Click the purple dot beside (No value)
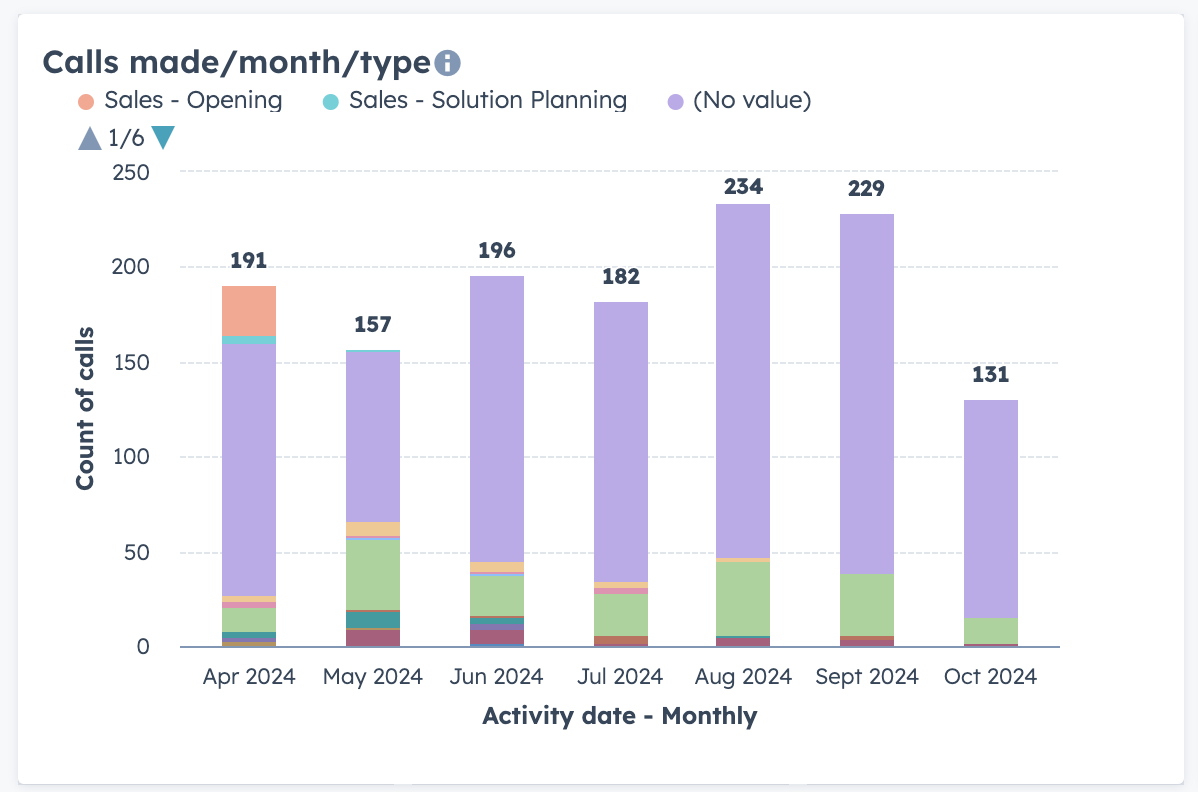1198x792 pixels. coord(675,100)
